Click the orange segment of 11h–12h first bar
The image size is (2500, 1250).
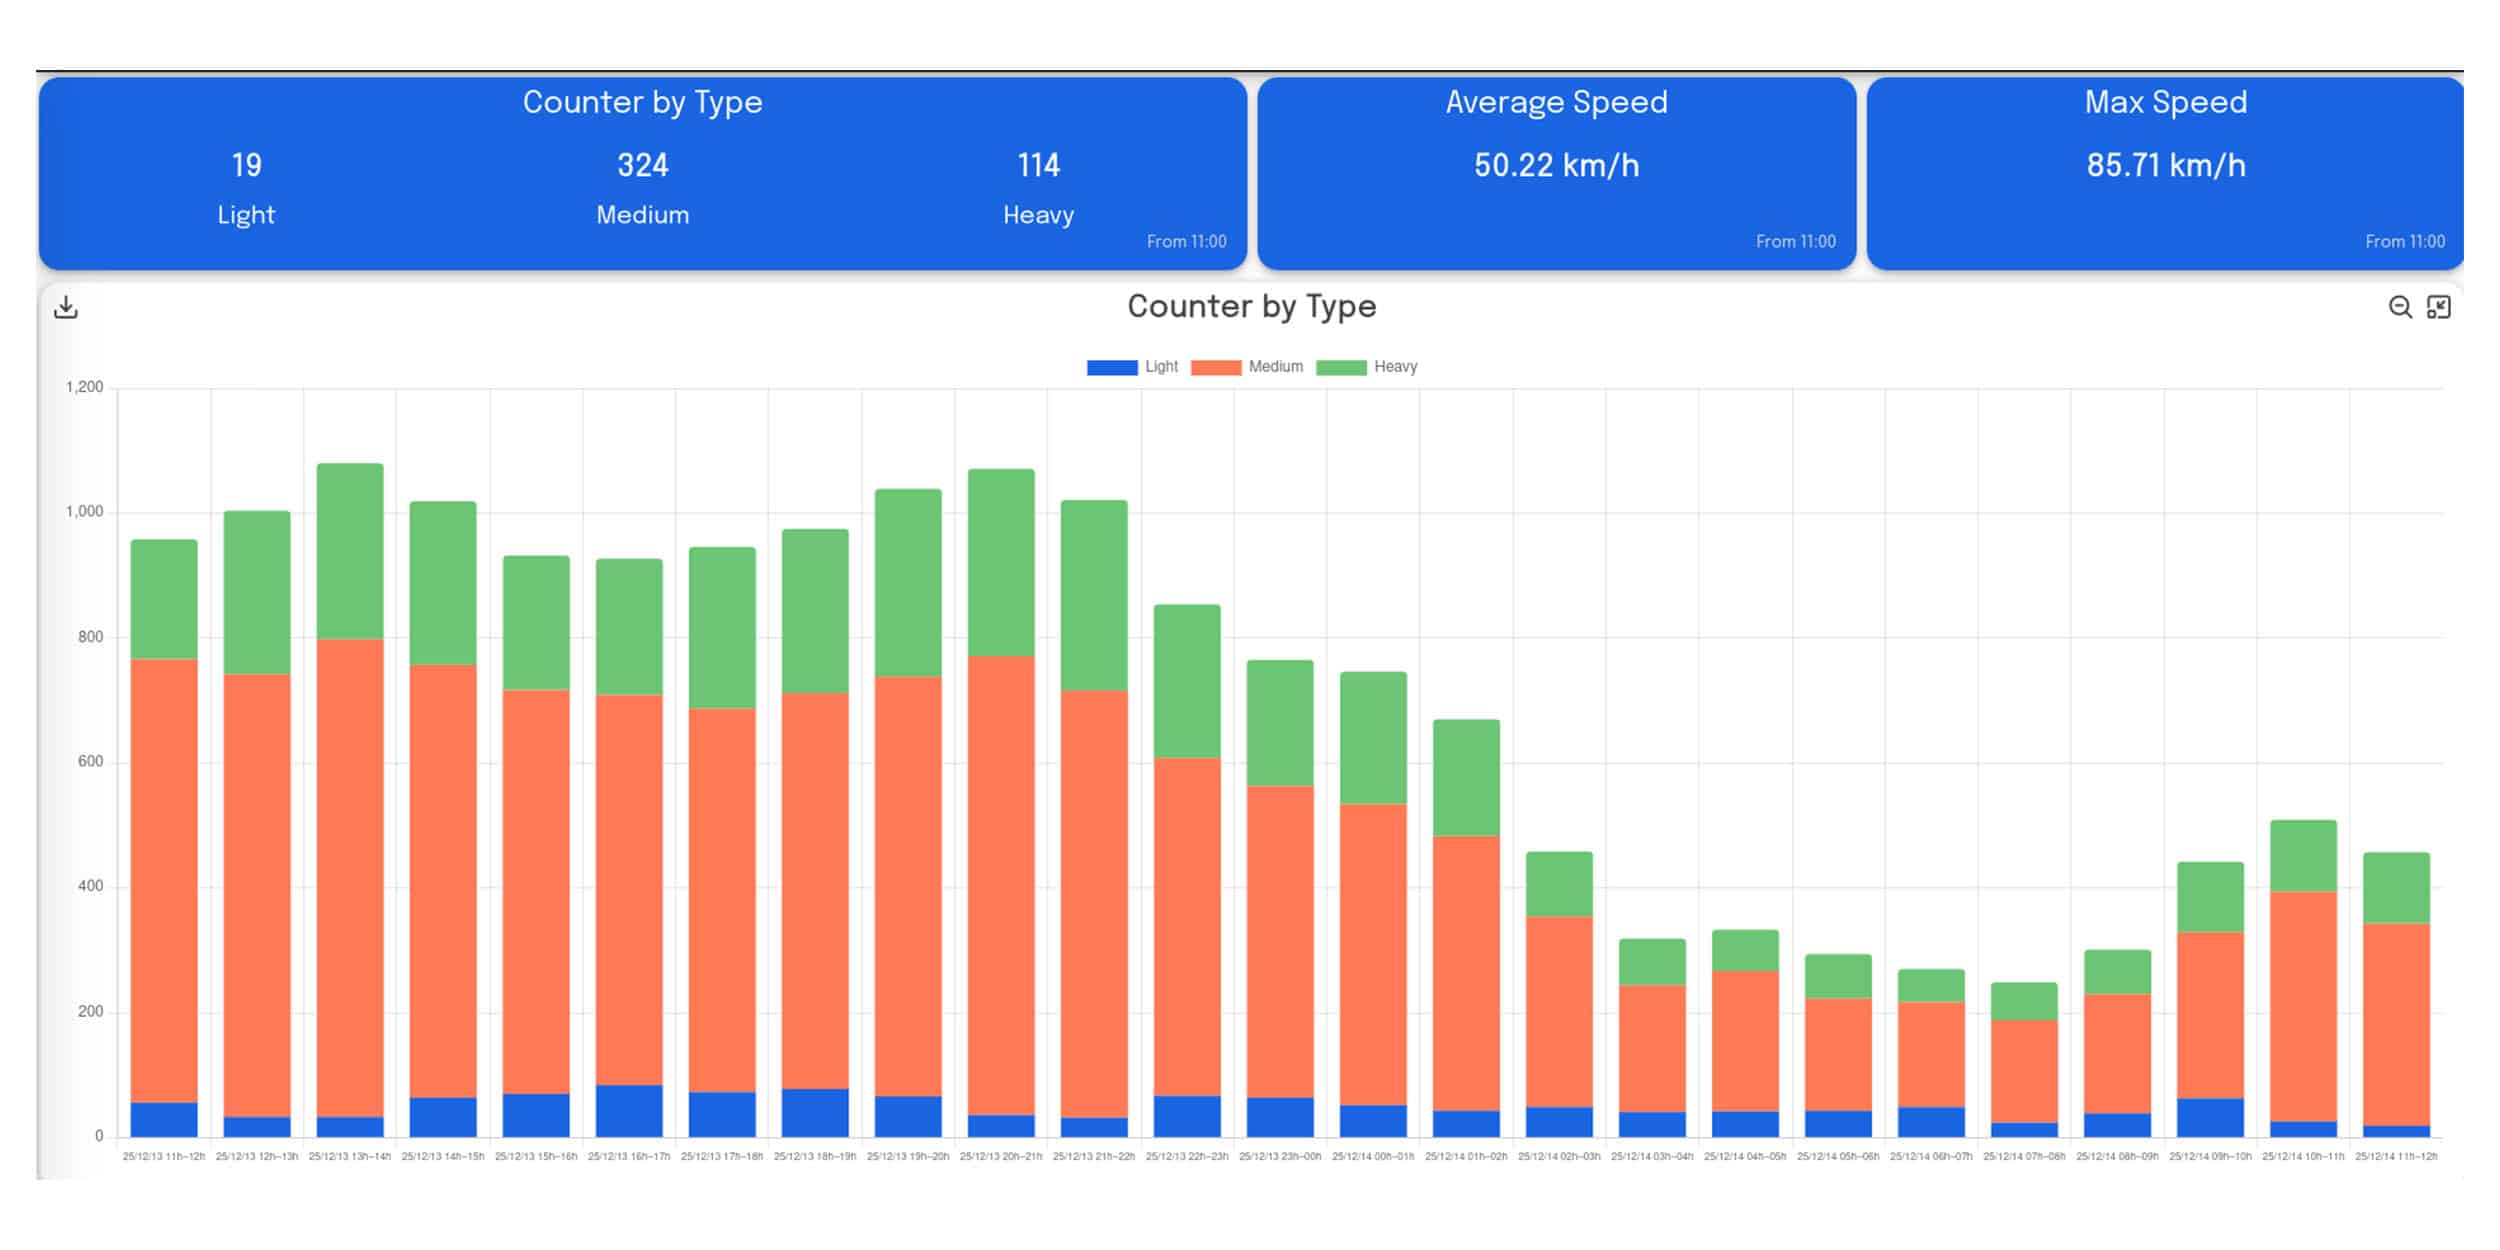click(164, 880)
